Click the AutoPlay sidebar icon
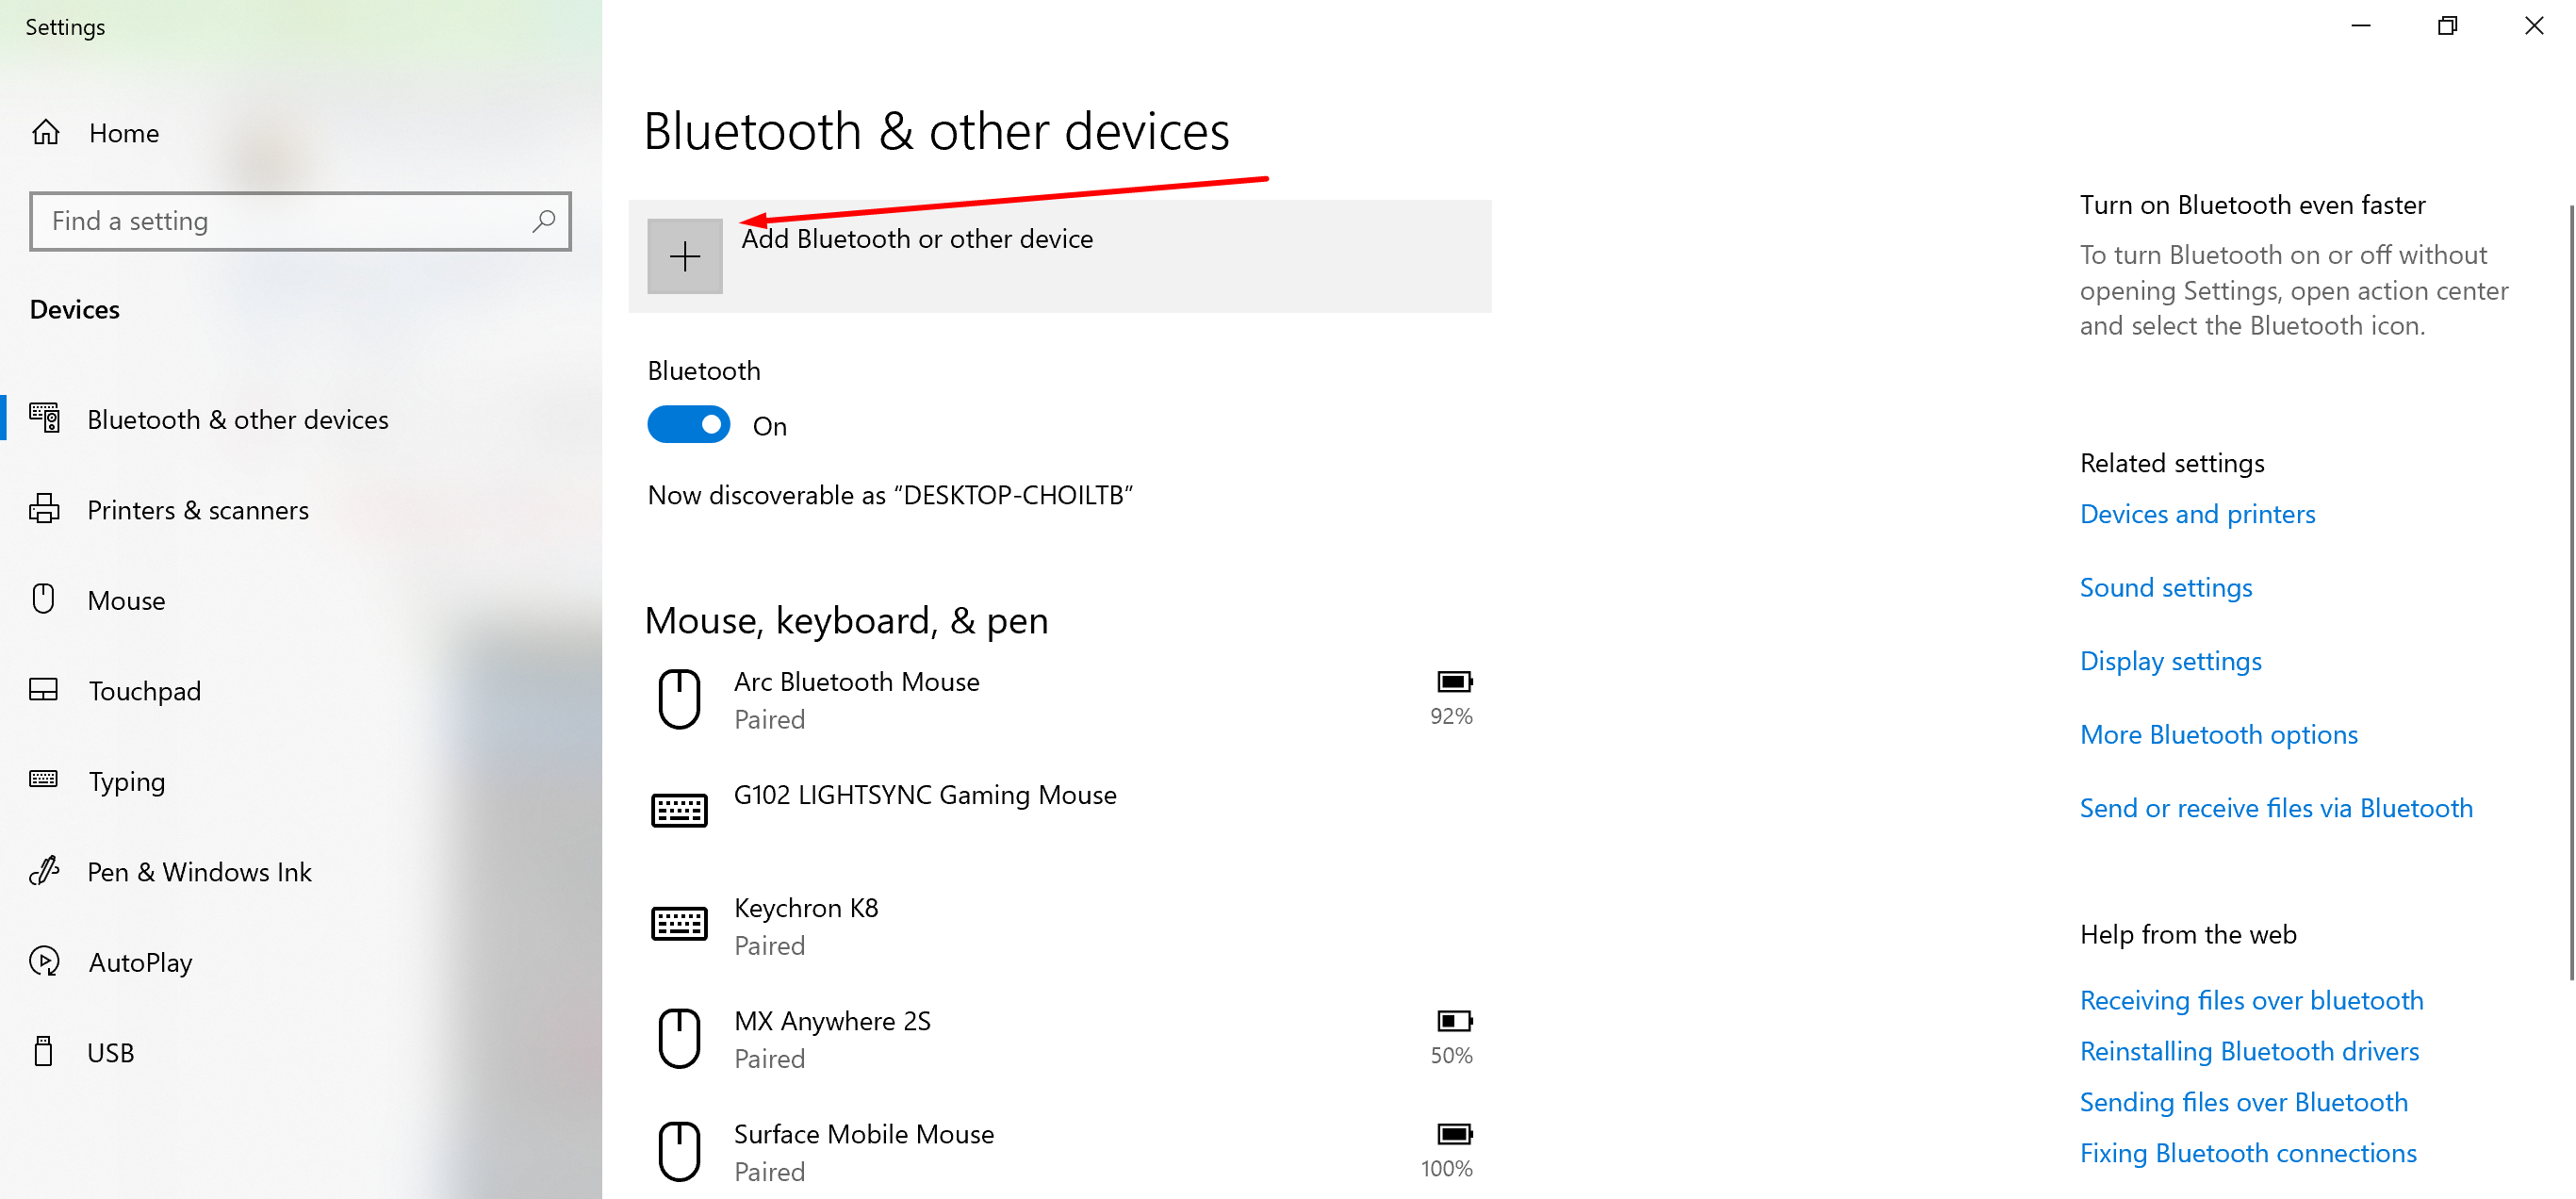This screenshot has height=1199, width=2576. tap(44, 962)
